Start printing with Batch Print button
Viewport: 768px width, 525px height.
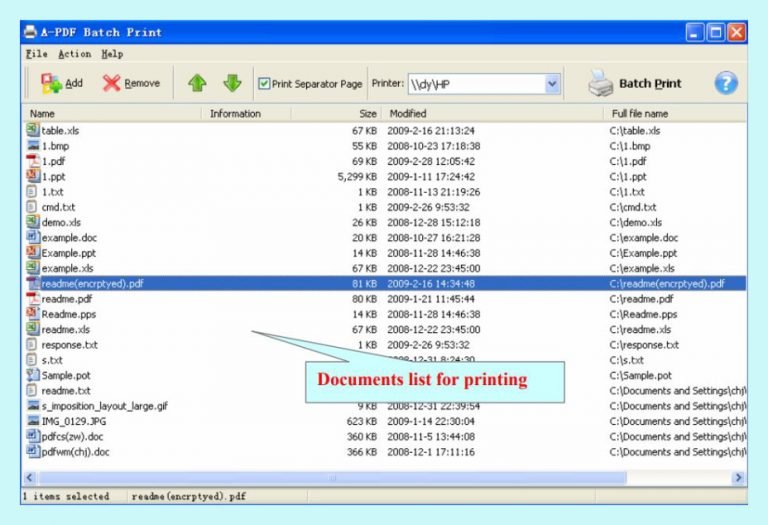(635, 83)
